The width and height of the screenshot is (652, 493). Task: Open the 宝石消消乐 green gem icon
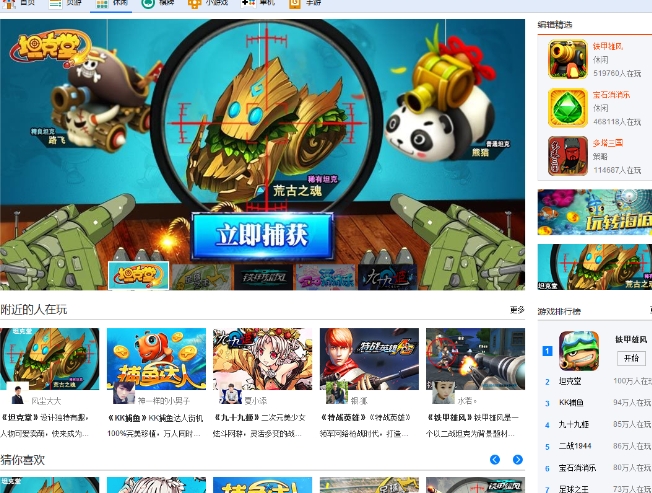[567, 107]
